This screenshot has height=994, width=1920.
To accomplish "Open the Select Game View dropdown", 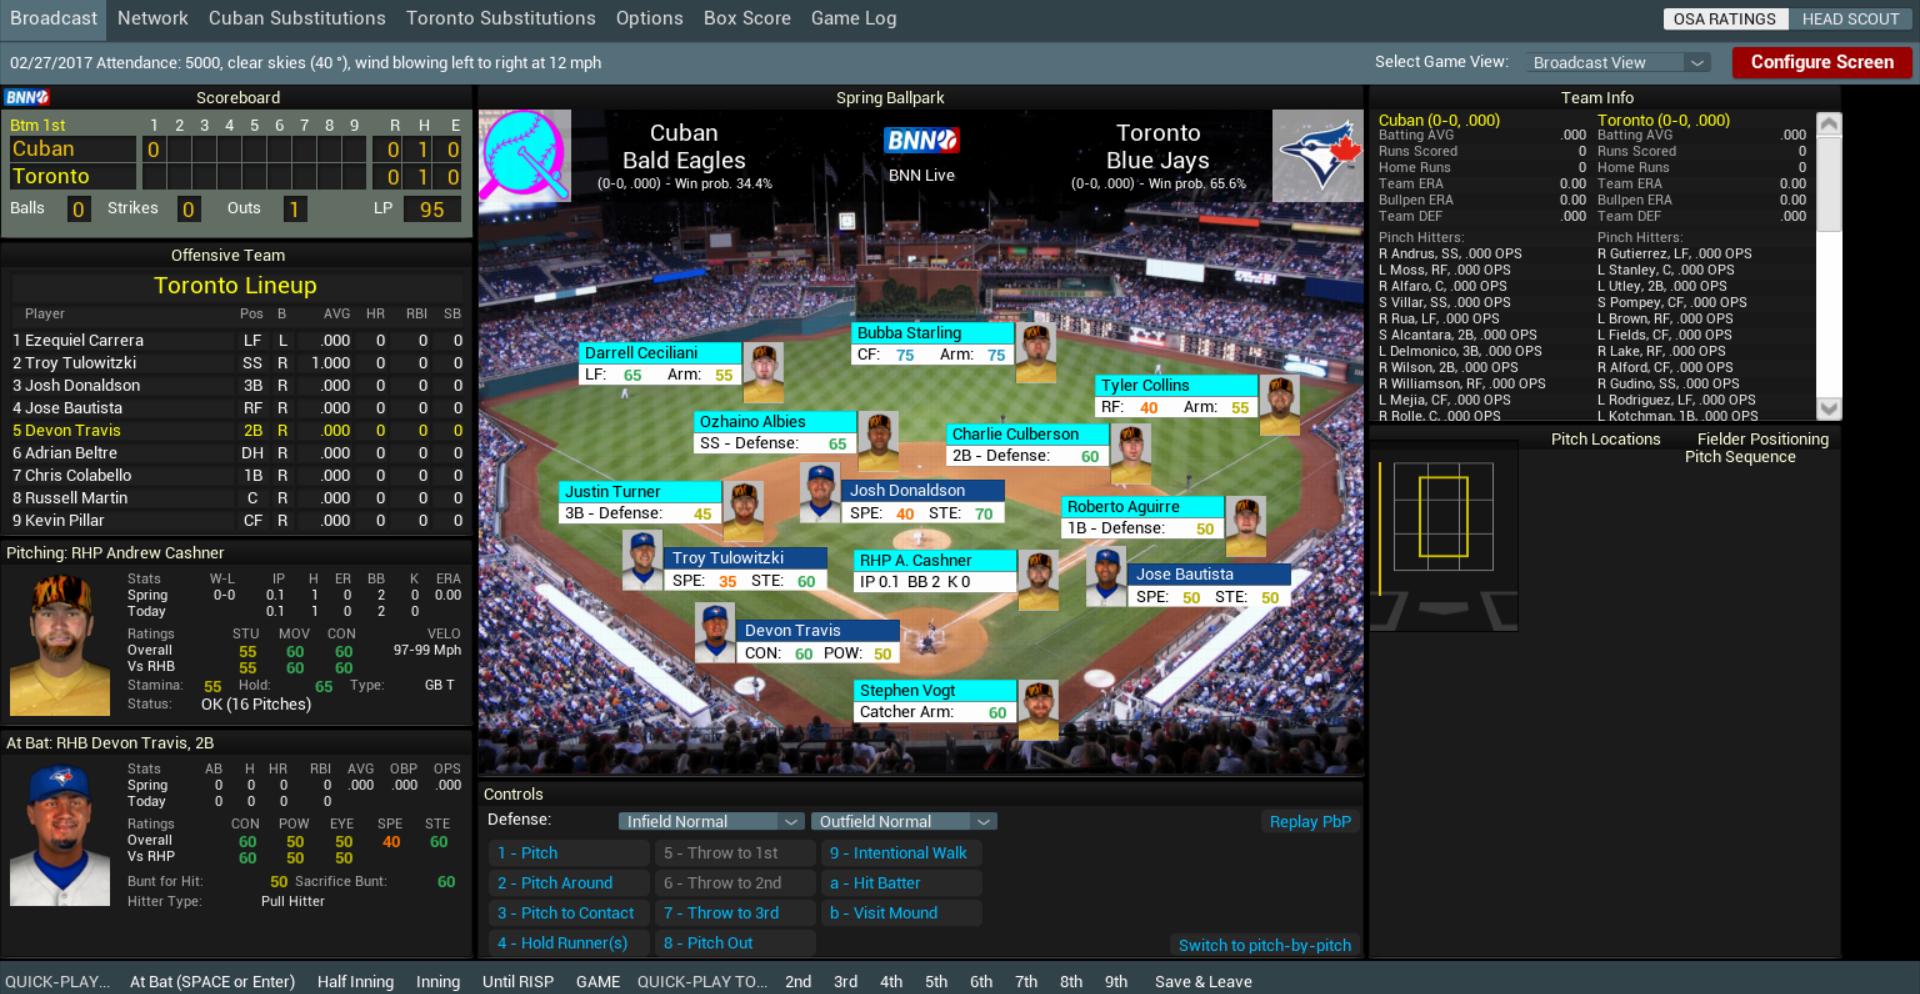I will (1617, 62).
